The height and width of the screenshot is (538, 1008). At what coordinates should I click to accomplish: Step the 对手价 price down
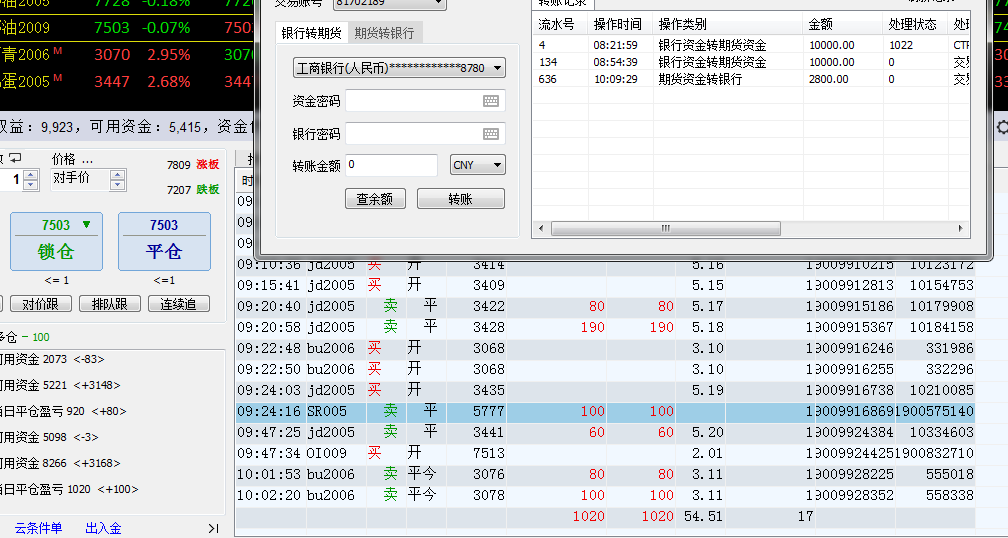[117, 185]
